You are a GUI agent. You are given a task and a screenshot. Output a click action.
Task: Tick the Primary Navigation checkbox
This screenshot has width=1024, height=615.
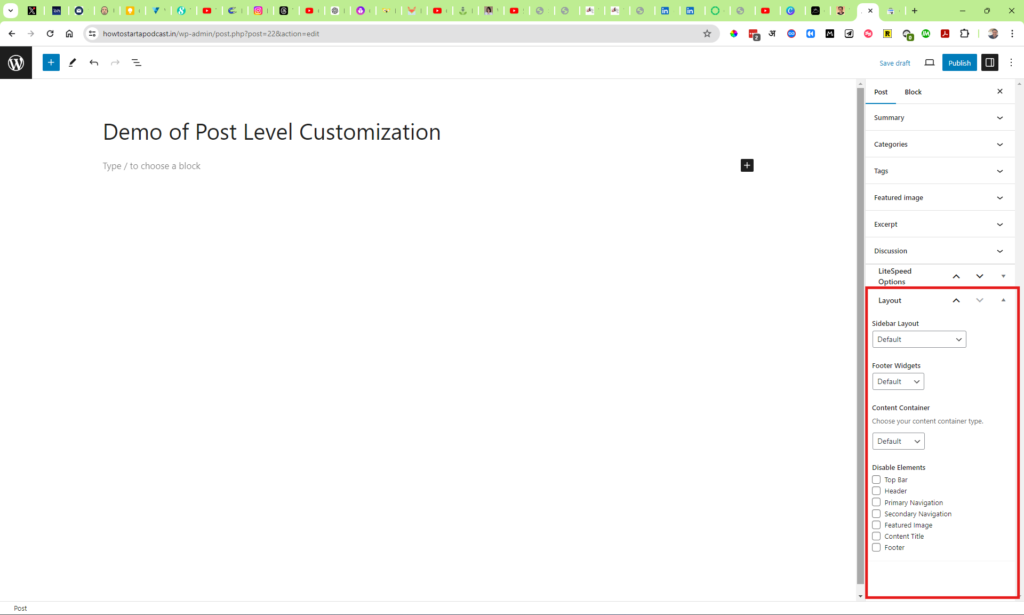click(876, 502)
